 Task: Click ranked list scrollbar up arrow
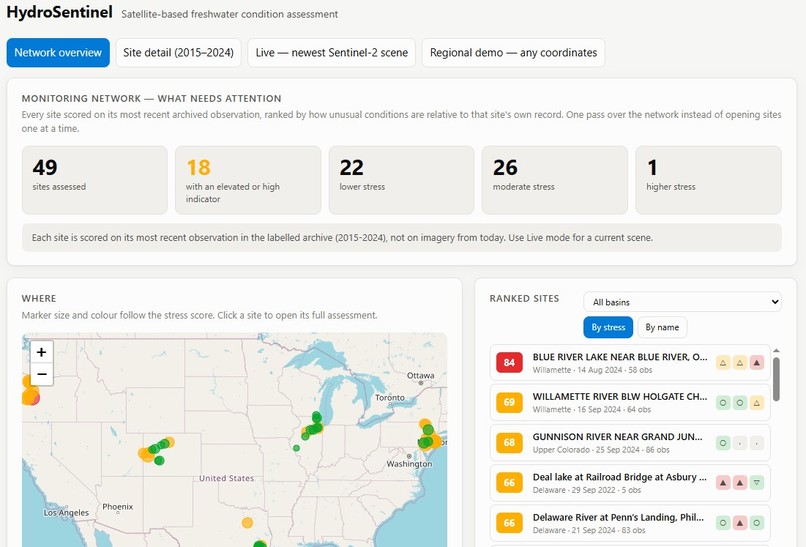(x=776, y=351)
